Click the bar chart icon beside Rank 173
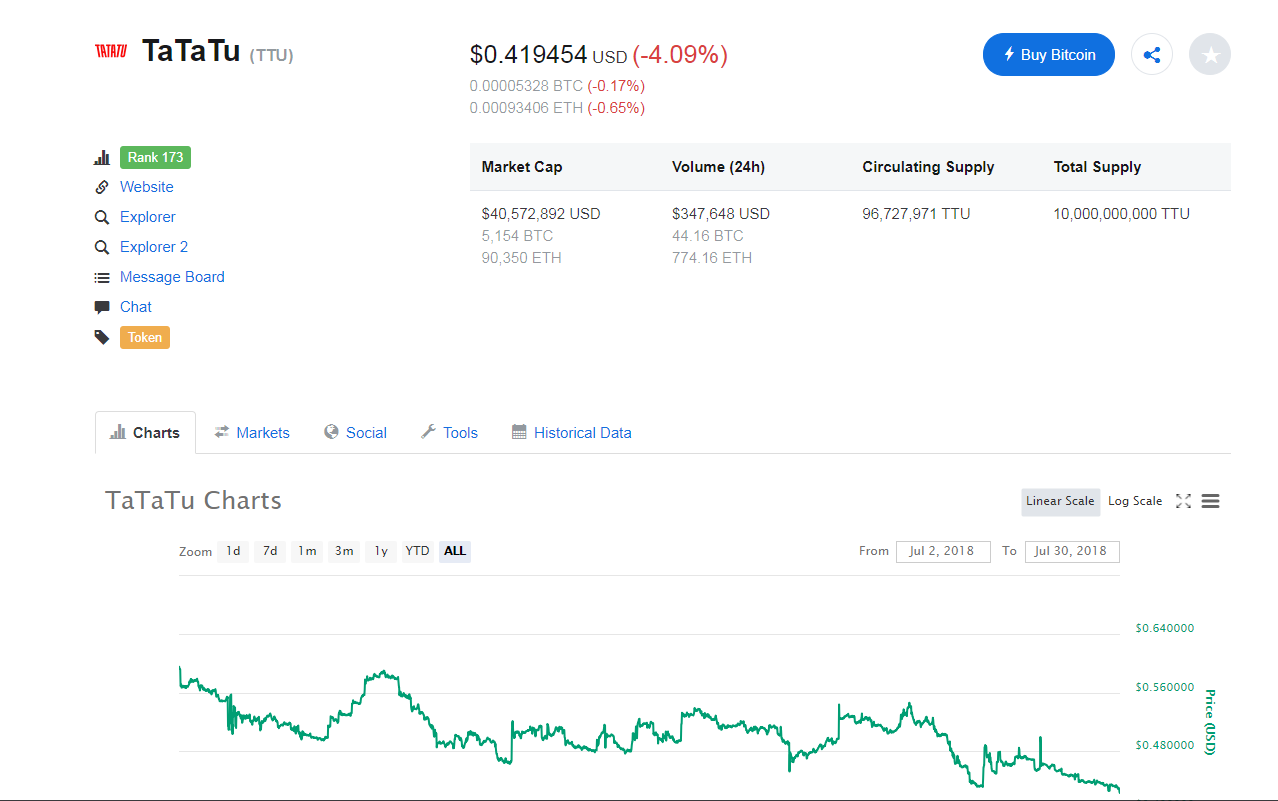Image resolution: width=1278 pixels, height=801 pixels. [x=102, y=158]
